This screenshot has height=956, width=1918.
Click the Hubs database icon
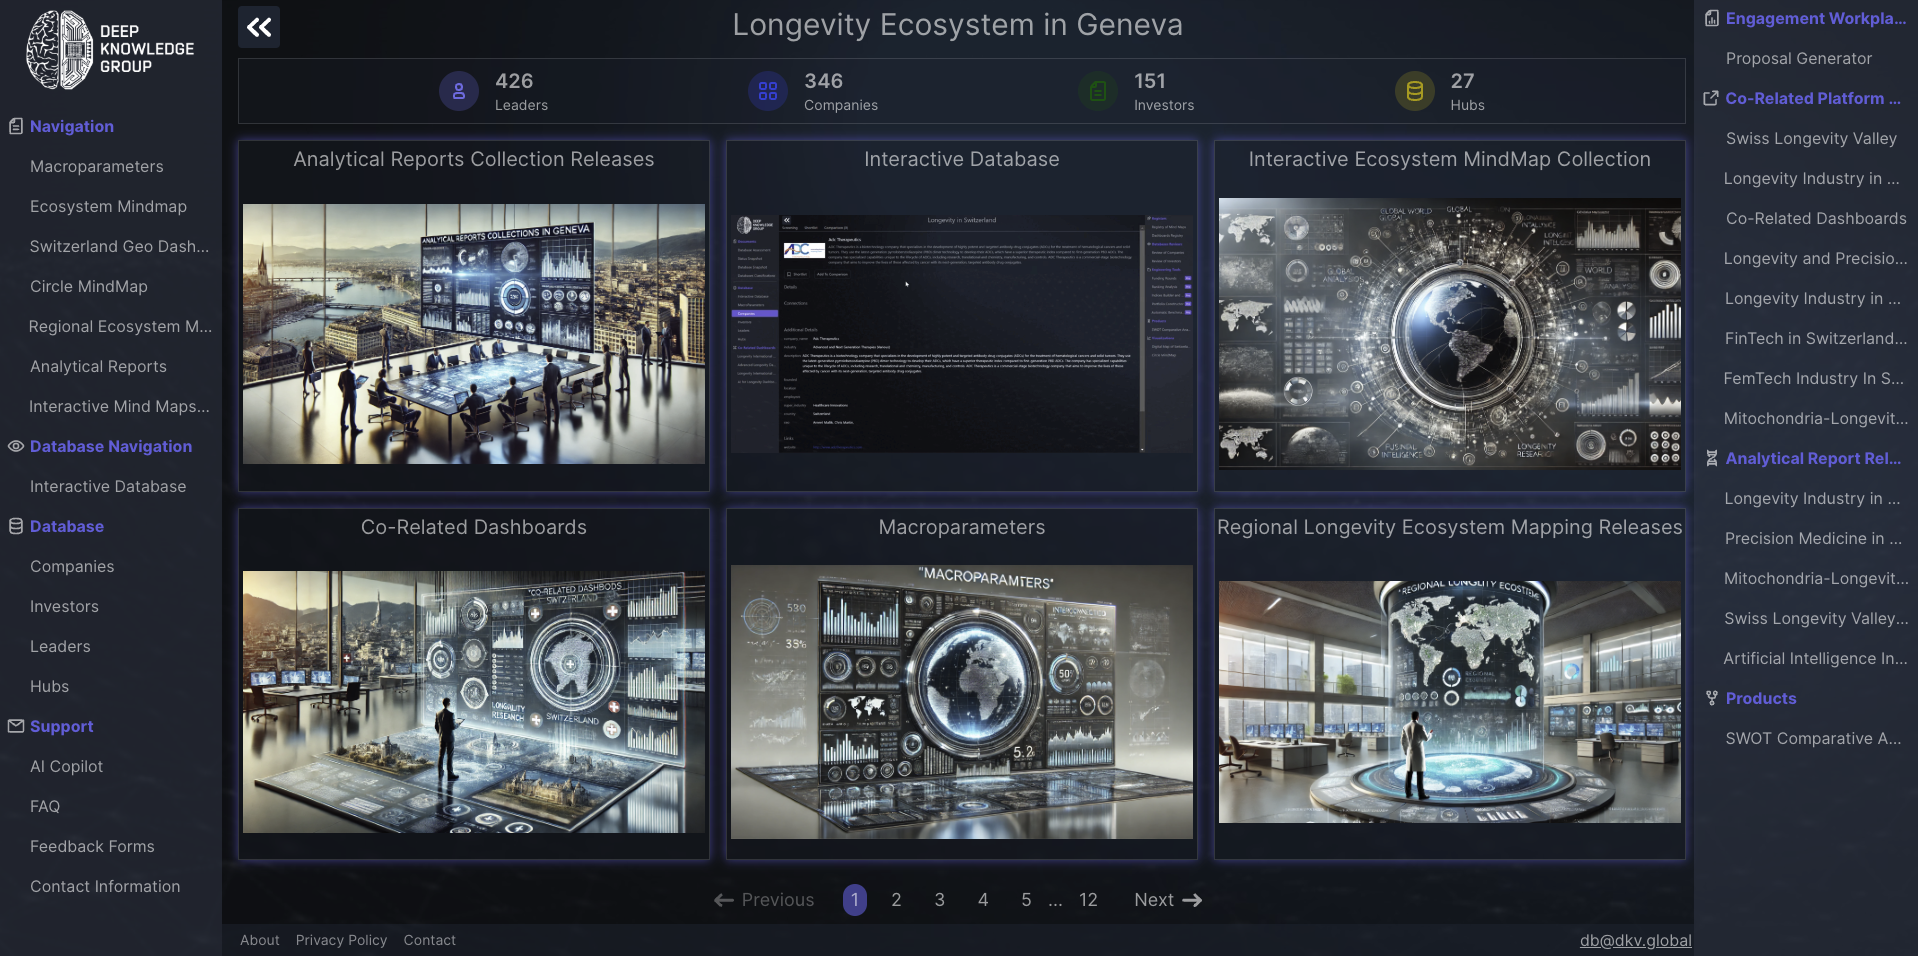[x=1414, y=92]
